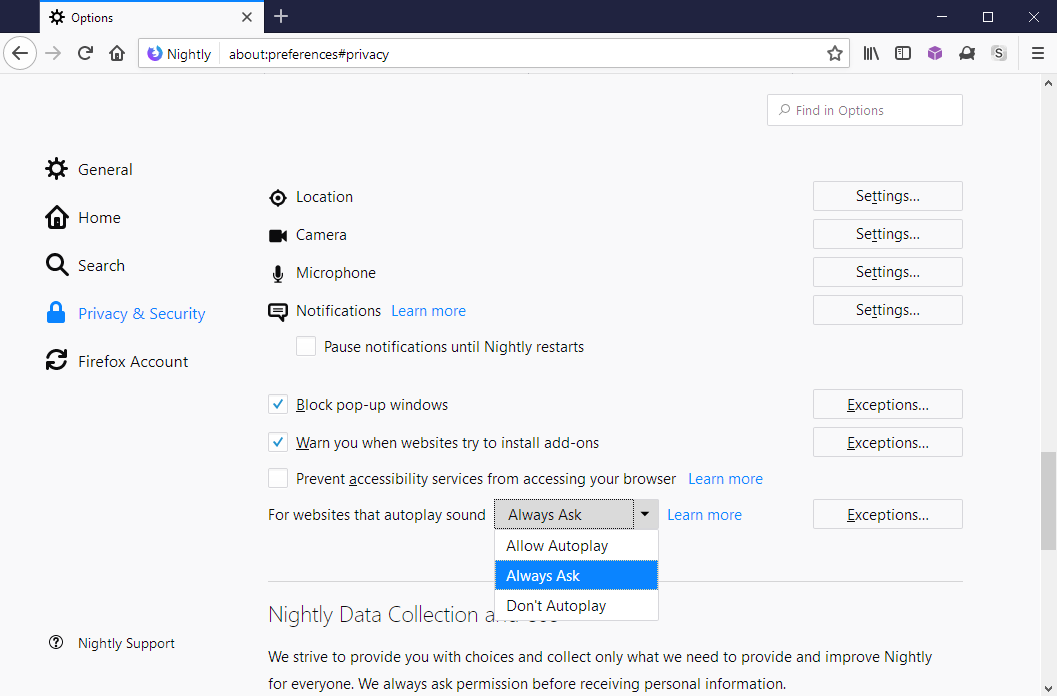
Task: Enable Pause notifications until Nightly restarts
Action: (306, 346)
